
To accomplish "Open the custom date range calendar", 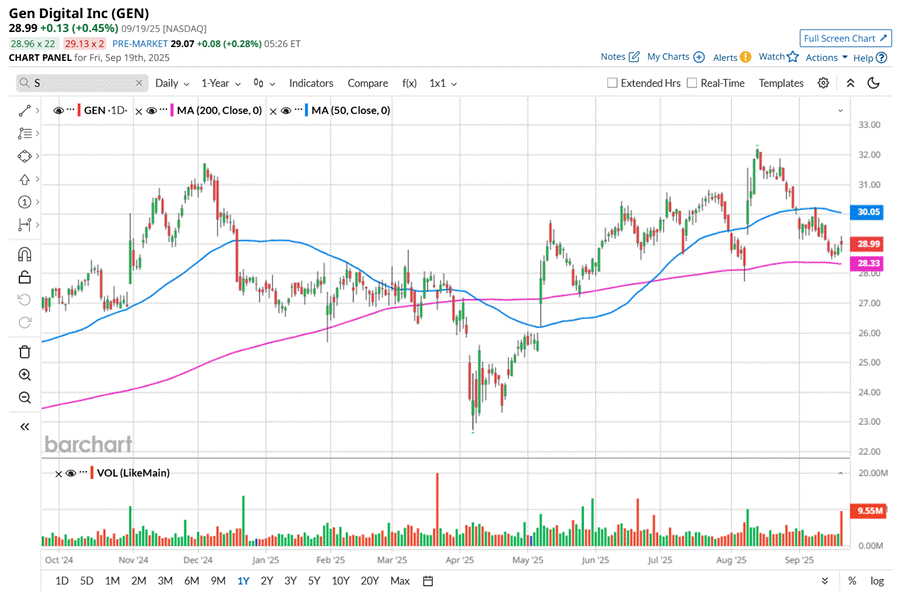I will [x=427, y=581].
